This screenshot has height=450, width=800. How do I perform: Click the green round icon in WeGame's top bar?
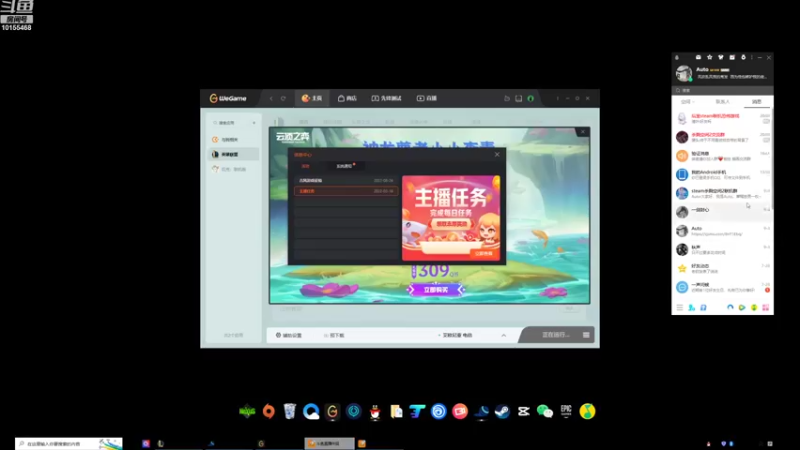pos(531,98)
